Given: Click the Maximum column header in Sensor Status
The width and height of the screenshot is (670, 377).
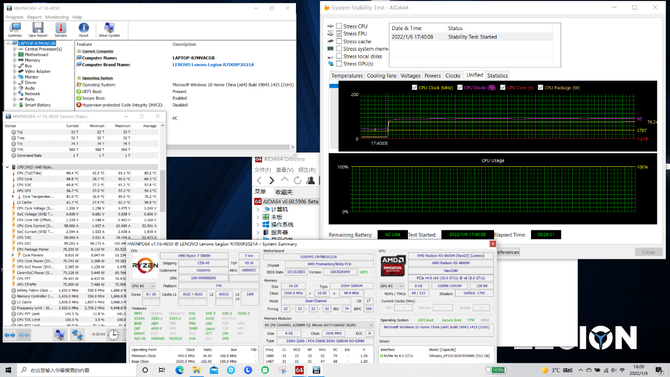Looking at the screenshot, I should (x=122, y=126).
